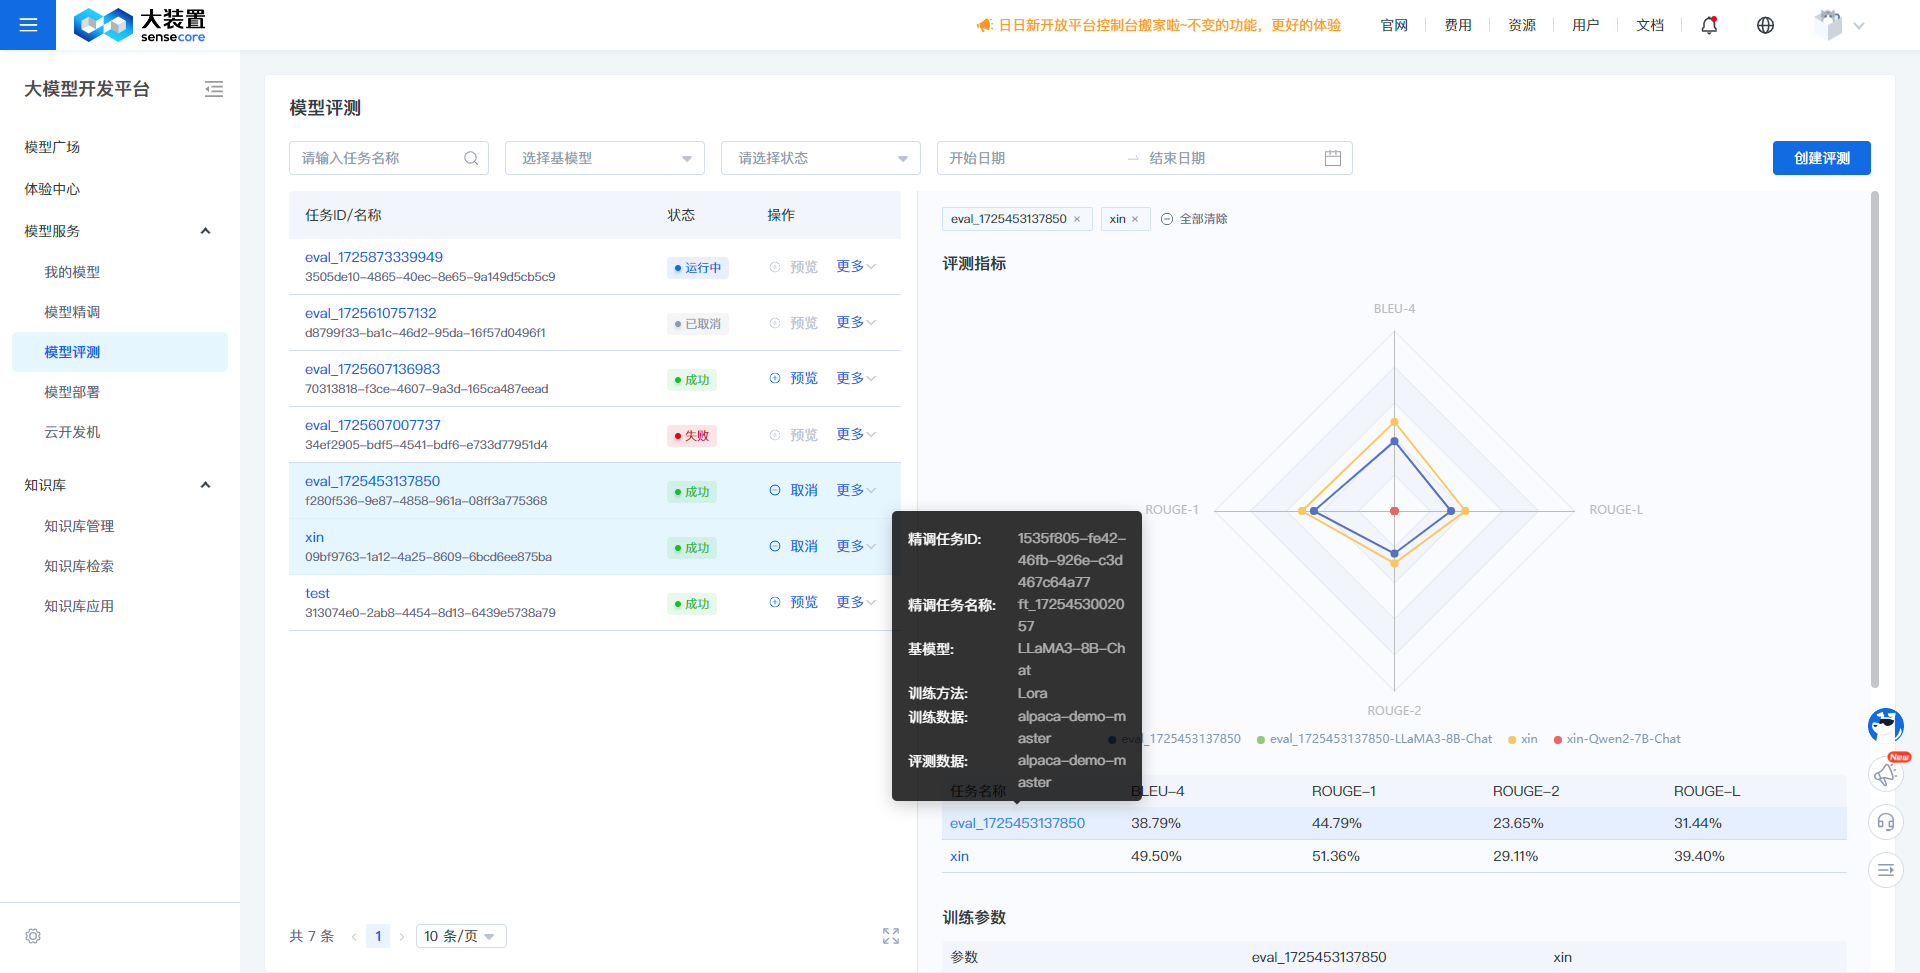The width and height of the screenshot is (1920, 973).
Task: Open the calendar icon in date range
Action: click(1332, 158)
